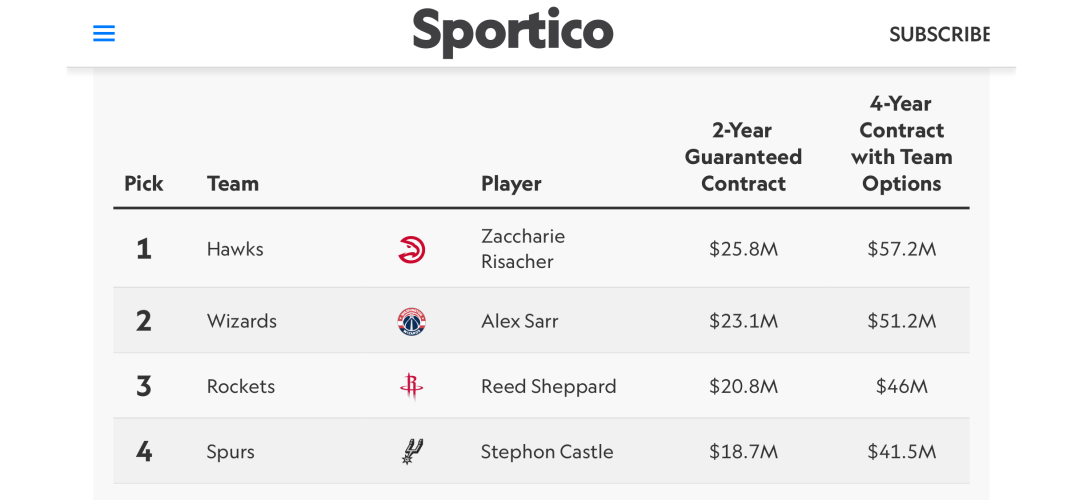The width and height of the screenshot is (1083, 500).
Task: Click the Houston Rockets team logo
Action: pyautogui.click(x=412, y=387)
